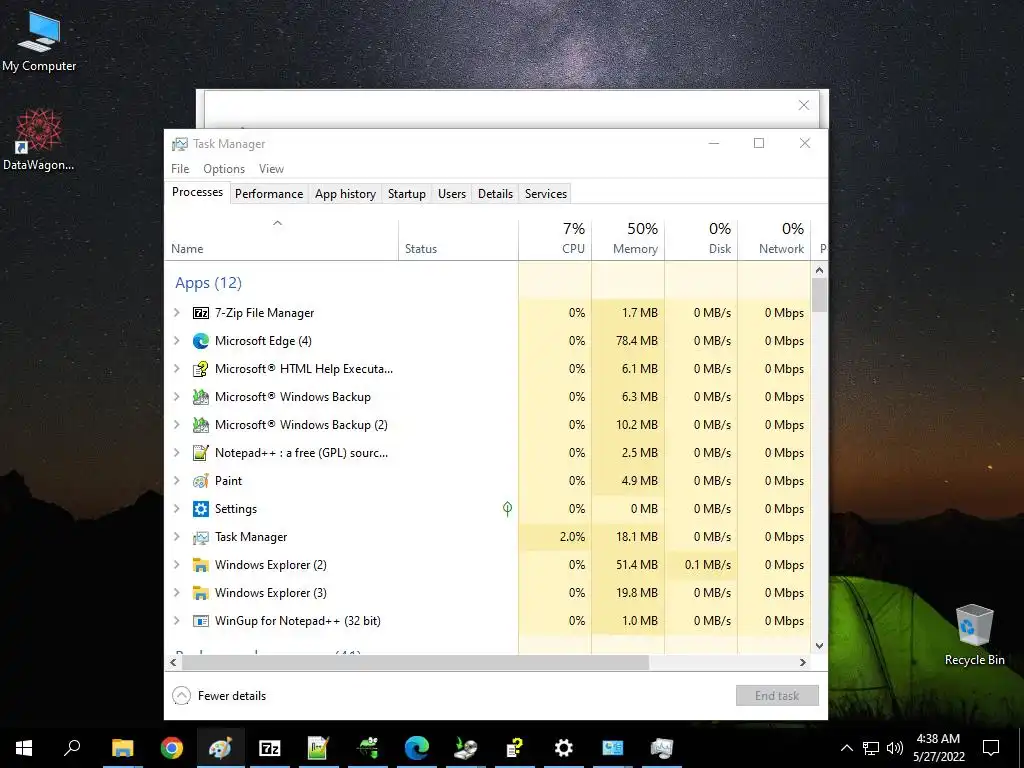This screenshot has width=1024, height=768.
Task: Sort processes by Memory column
Action: (x=628, y=239)
